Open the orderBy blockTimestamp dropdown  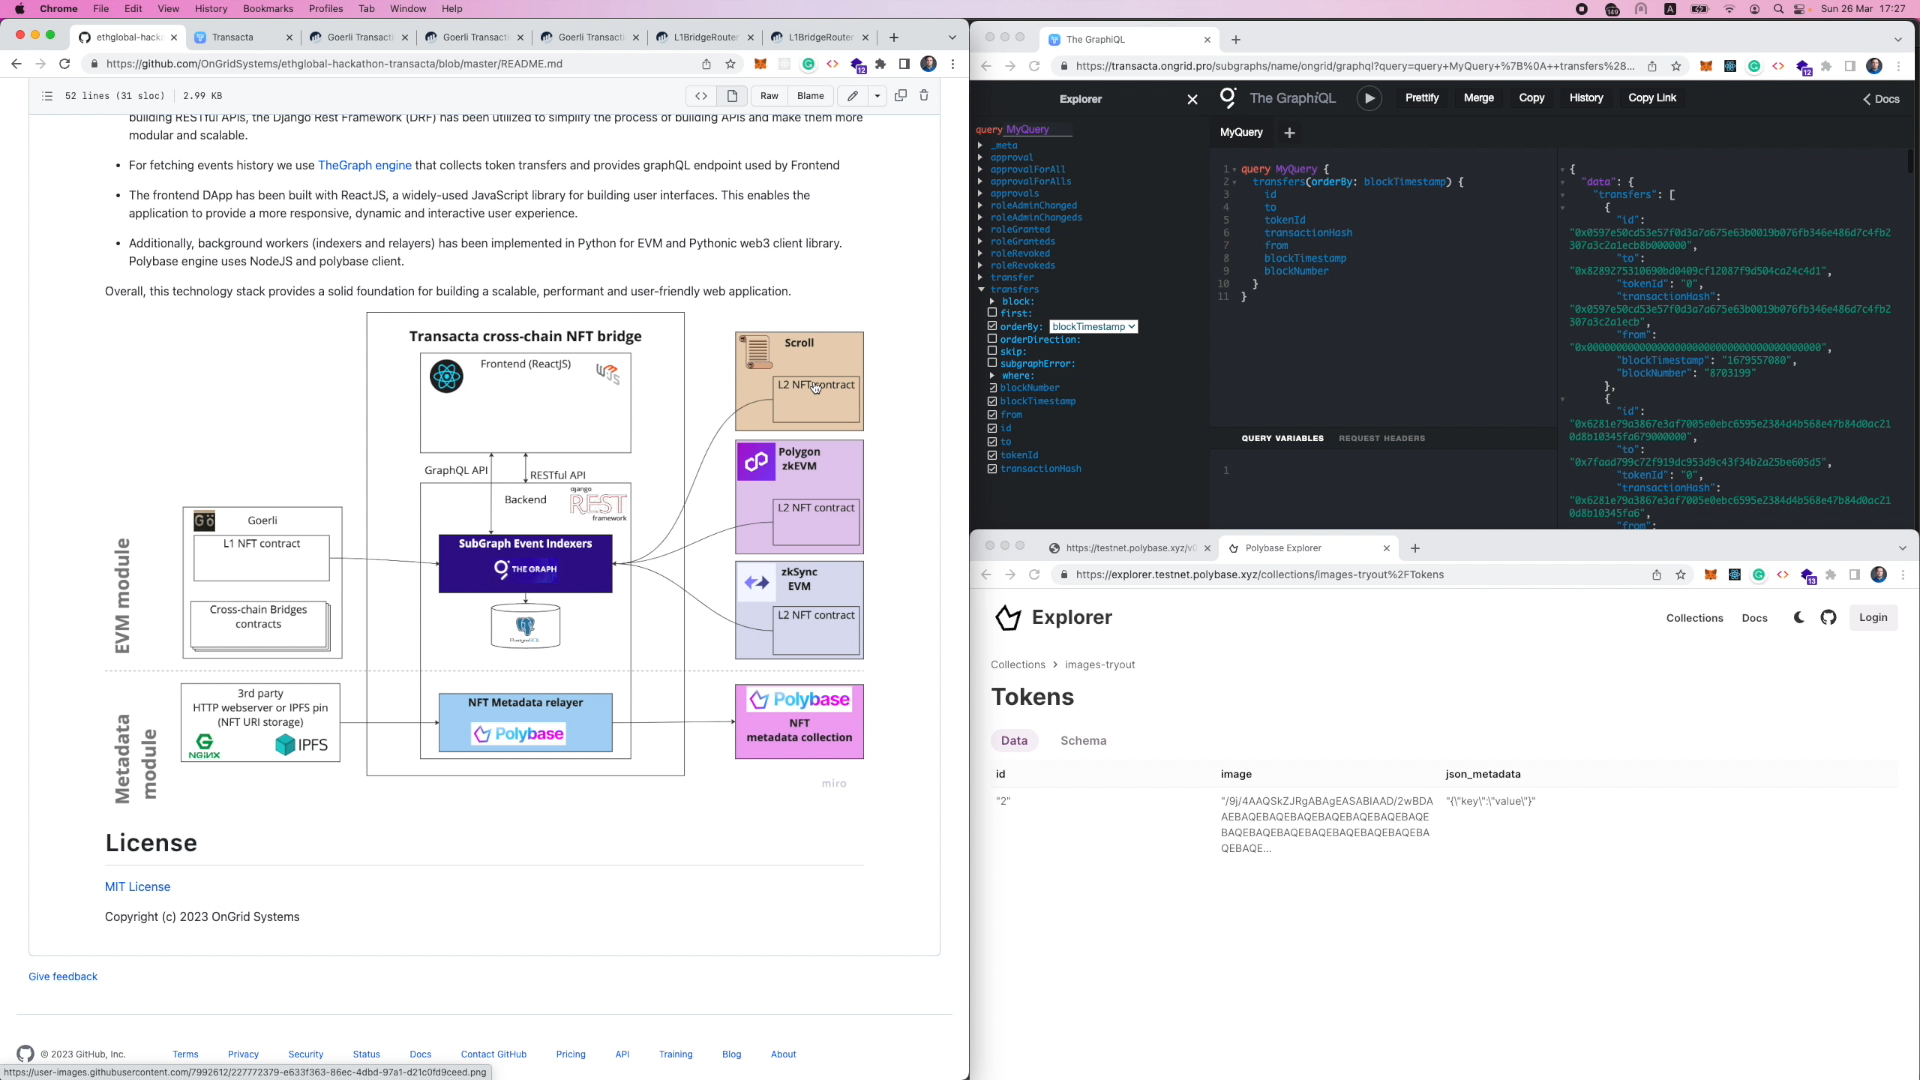[1093, 327]
